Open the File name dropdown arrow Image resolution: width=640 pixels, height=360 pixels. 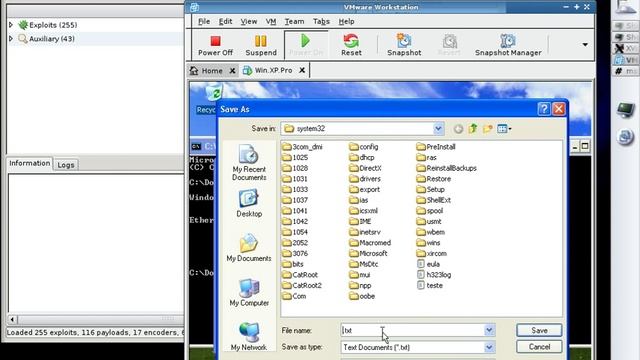pos(489,330)
